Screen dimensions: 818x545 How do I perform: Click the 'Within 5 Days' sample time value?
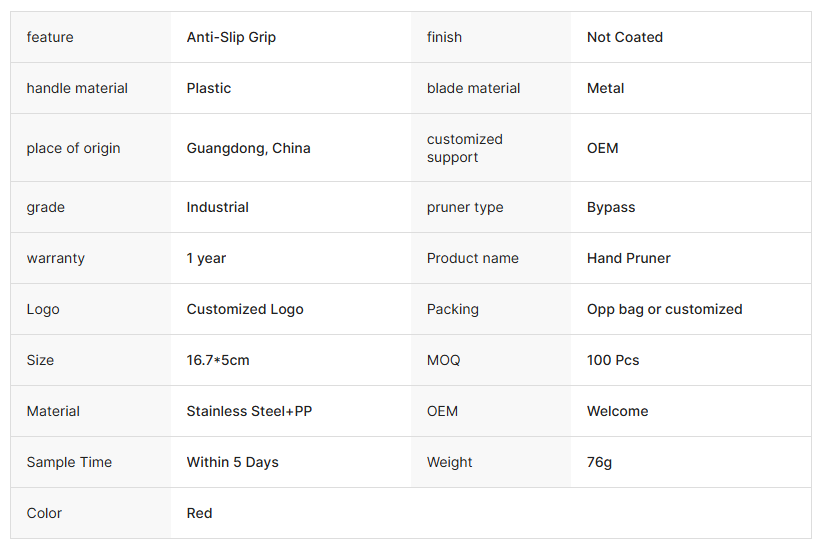(232, 462)
